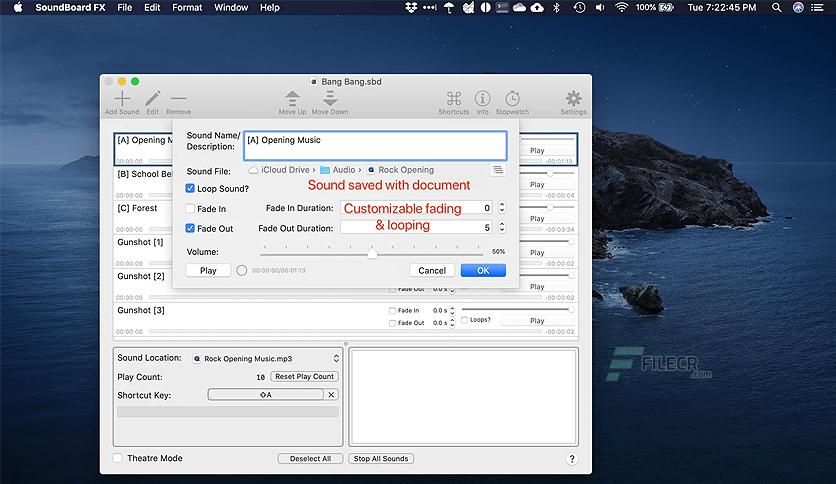This screenshot has height=484, width=836.
Task: Uncheck the Loop Sound? checkbox
Action: [190, 188]
